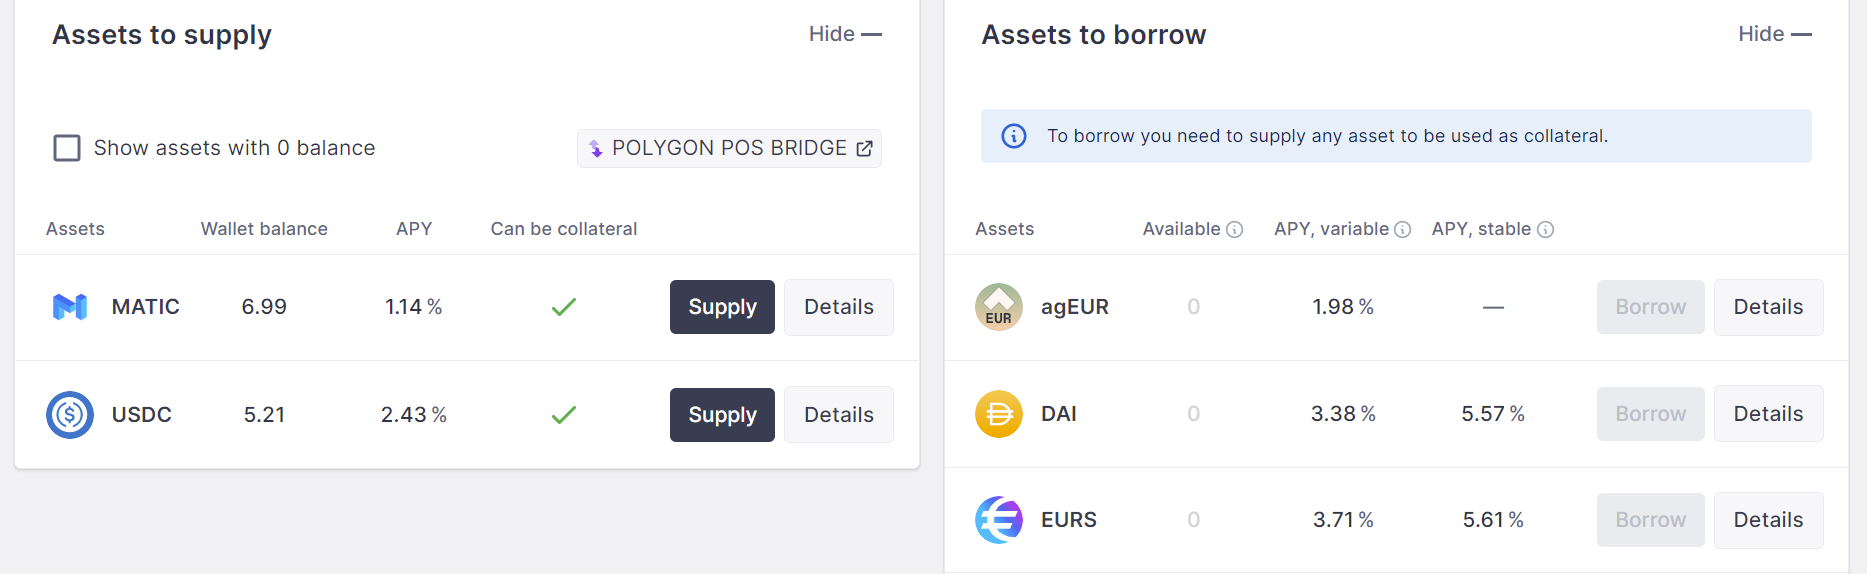This screenshot has width=1867, height=574.
Task: Click the EURS token icon
Action: [998, 520]
